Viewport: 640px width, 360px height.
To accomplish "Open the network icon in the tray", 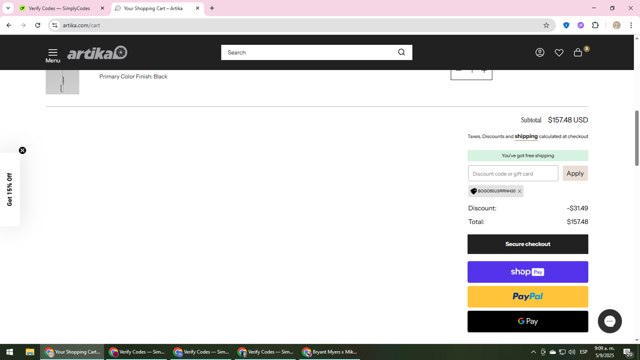I will (x=562, y=352).
